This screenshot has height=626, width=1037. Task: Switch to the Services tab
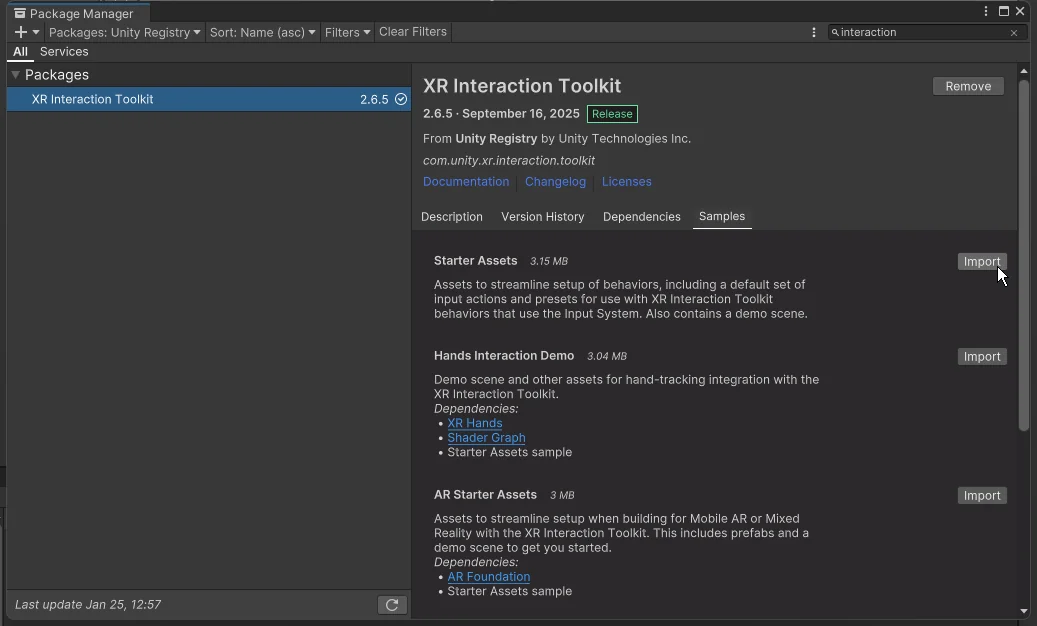click(64, 52)
